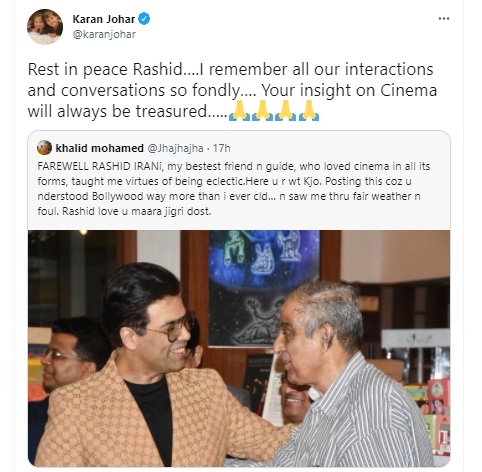Open Karan Johar's profile picture
Viewport: 482px width, 472px height.
[x=45, y=27]
